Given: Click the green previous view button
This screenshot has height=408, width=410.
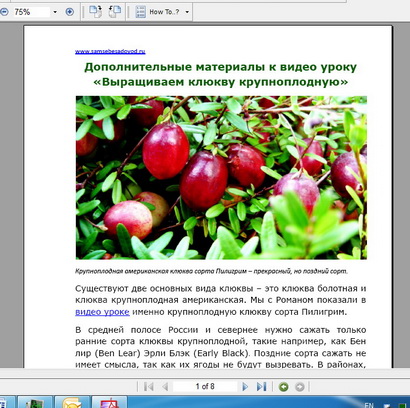Looking at the screenshot, I should pos(284,387).
